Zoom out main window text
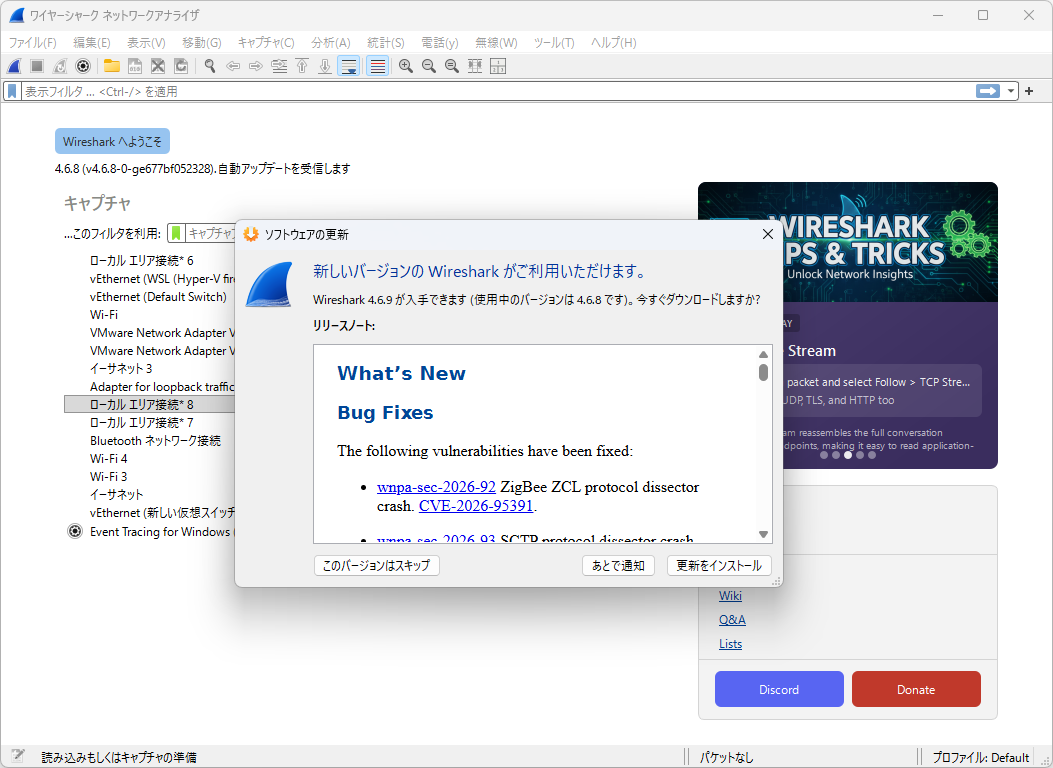The height and width of the screenshot is (768, 1053). [428, 66]
